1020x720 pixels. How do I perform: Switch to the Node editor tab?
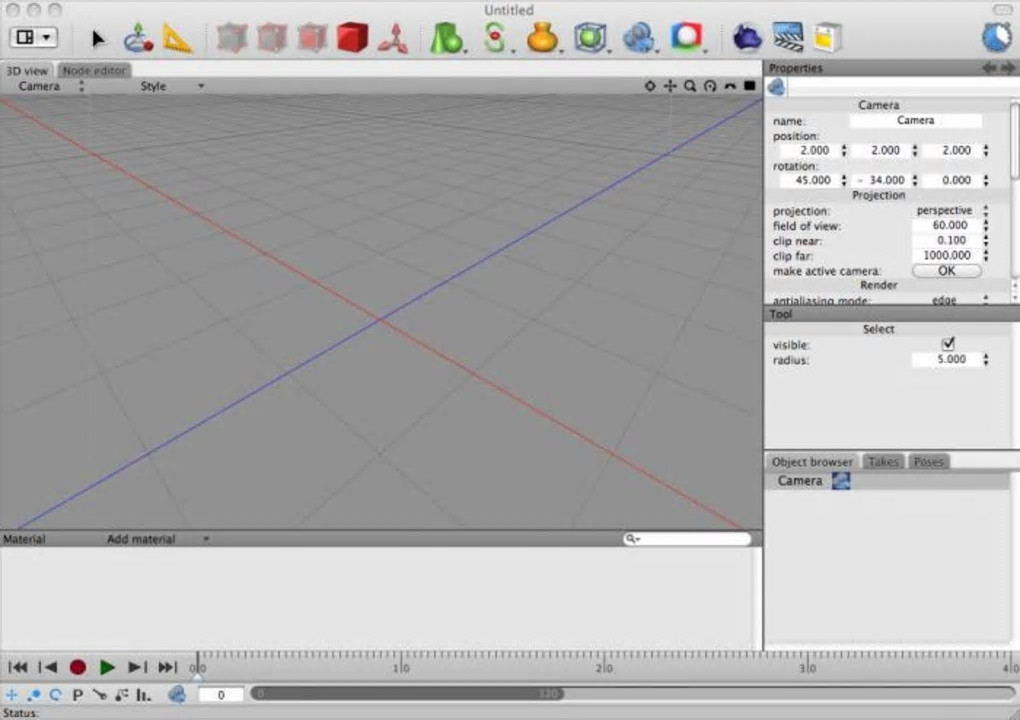[x=94, y=70]
